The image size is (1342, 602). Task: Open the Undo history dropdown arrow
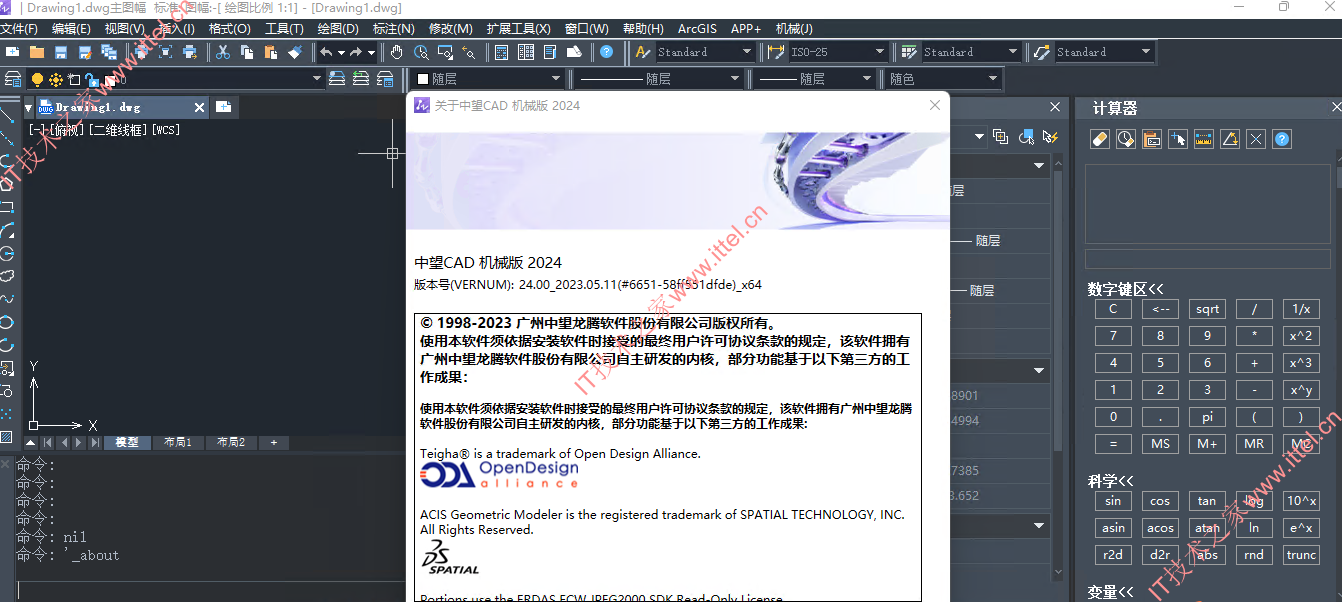341,52
